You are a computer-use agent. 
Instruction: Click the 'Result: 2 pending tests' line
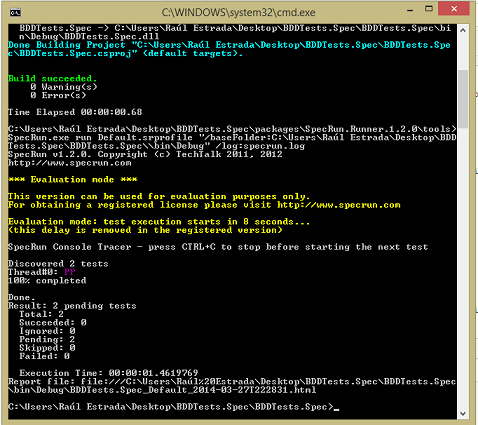pyautogui.click(x=72, y=306)
